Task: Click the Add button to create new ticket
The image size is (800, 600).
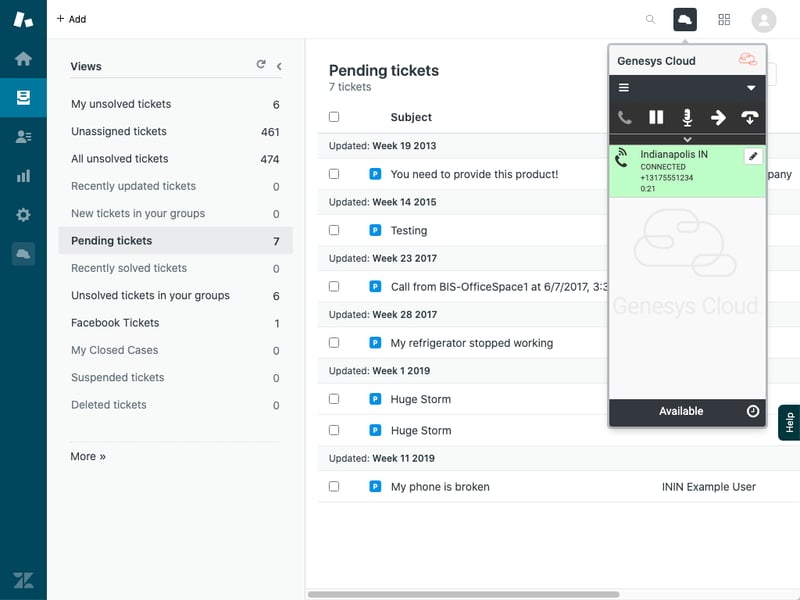Action: pyautogui.click(x=69, y=18)
